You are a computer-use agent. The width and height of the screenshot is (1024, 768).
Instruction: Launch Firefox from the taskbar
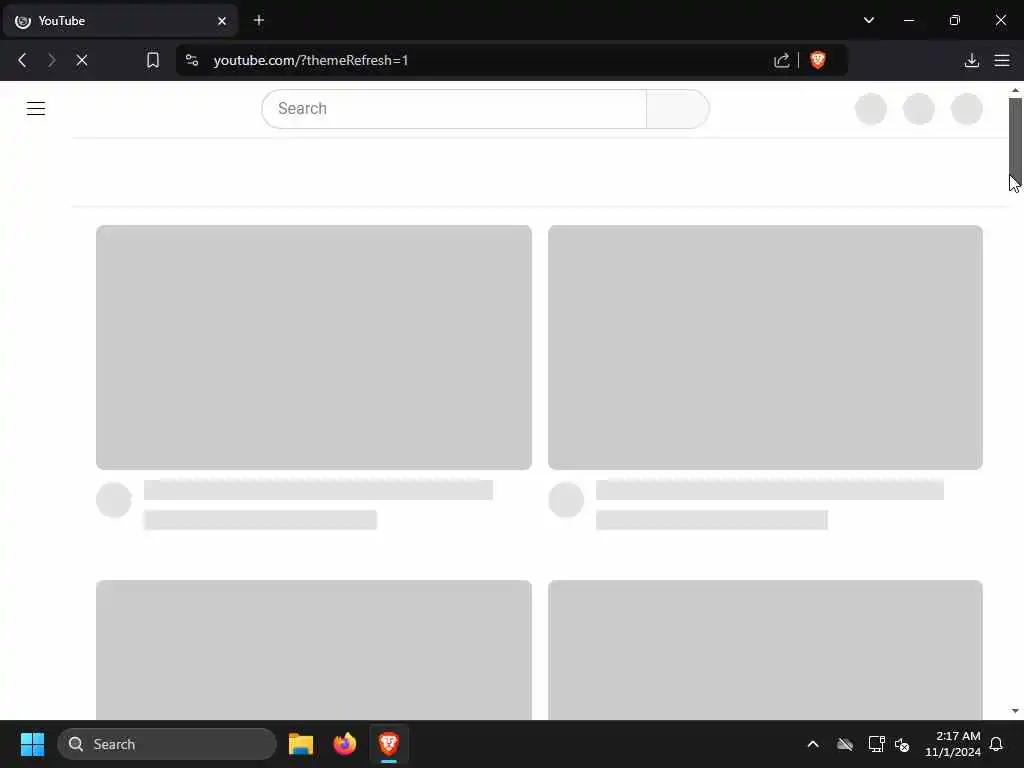pyautogui.click(x=345, y=744)
